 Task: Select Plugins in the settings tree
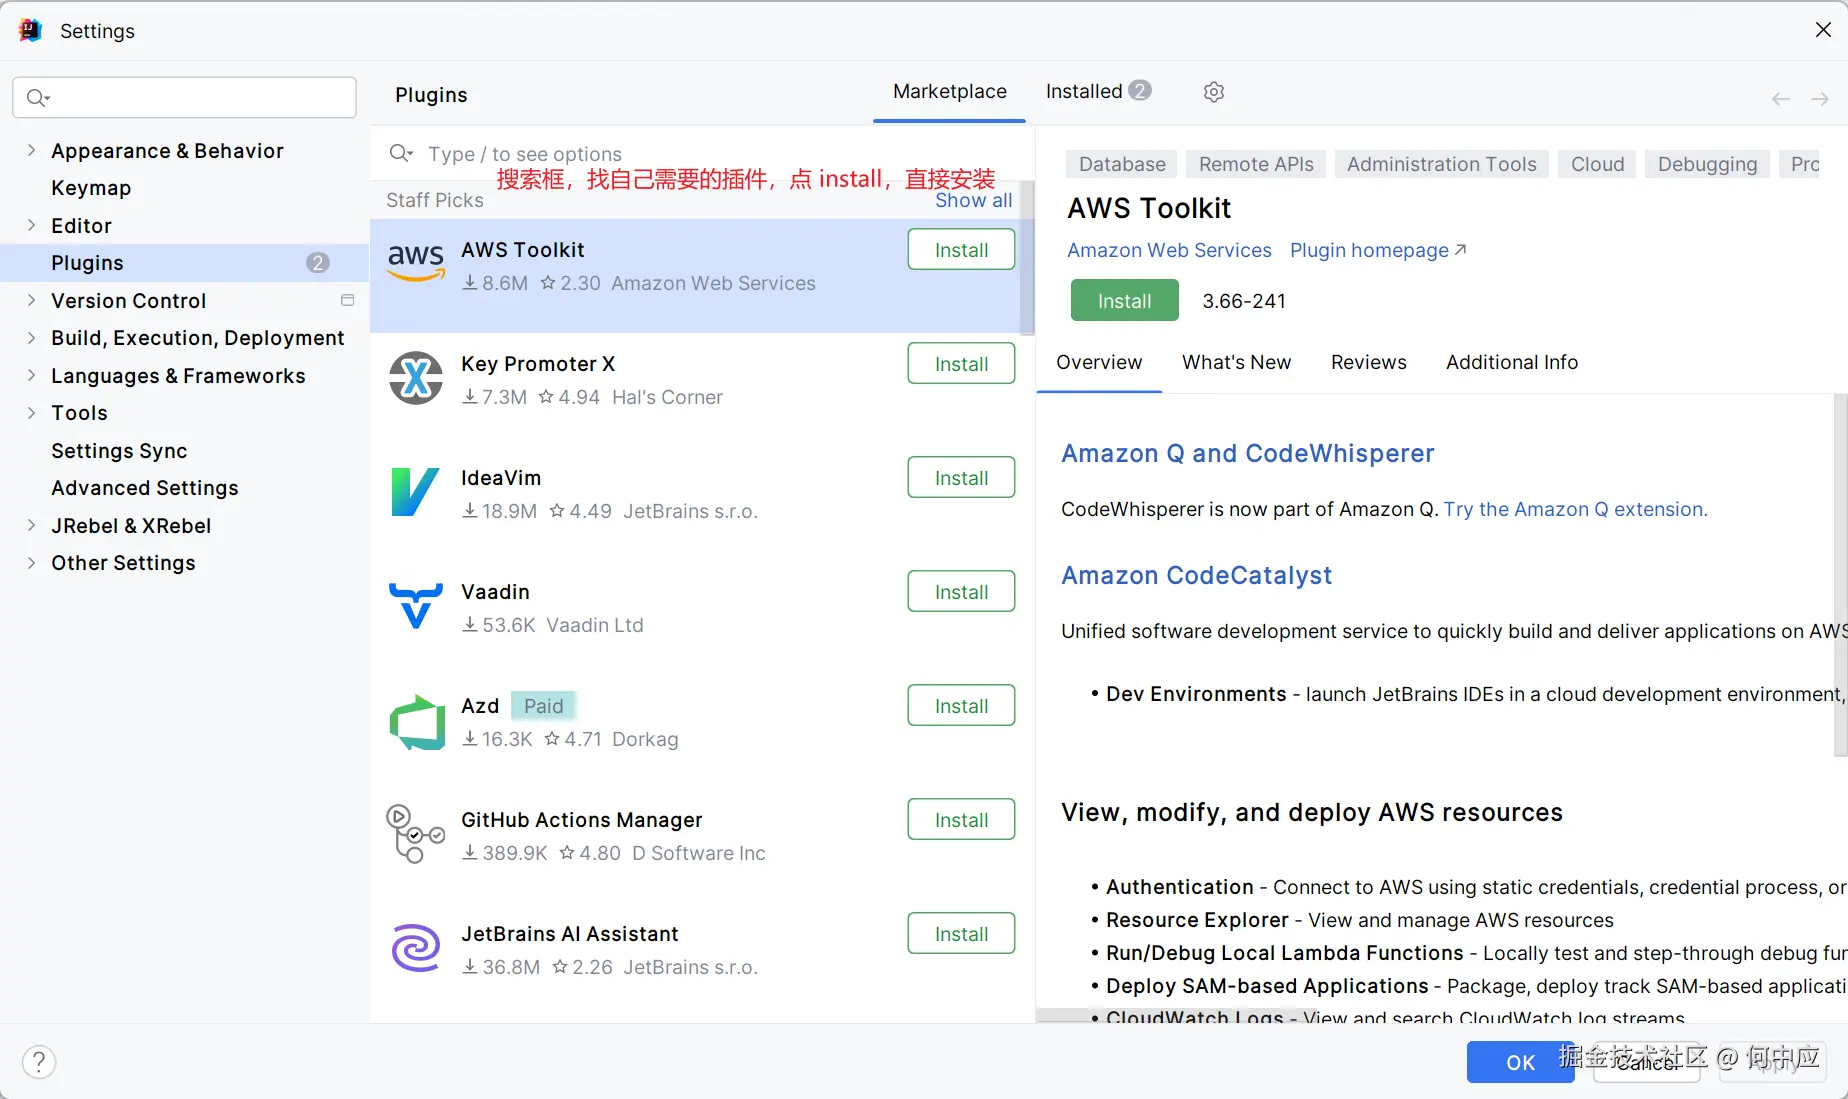[x=185, y=263]
